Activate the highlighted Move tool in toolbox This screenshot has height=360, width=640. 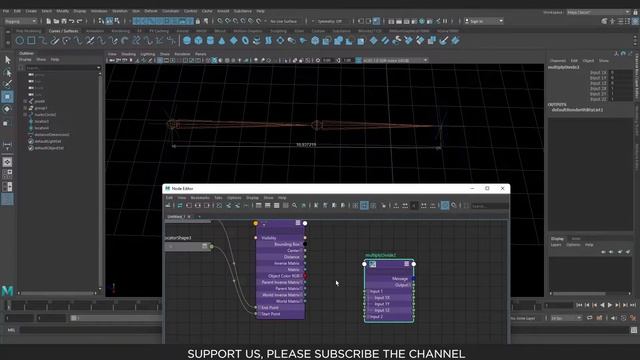(x=7, y=97)
